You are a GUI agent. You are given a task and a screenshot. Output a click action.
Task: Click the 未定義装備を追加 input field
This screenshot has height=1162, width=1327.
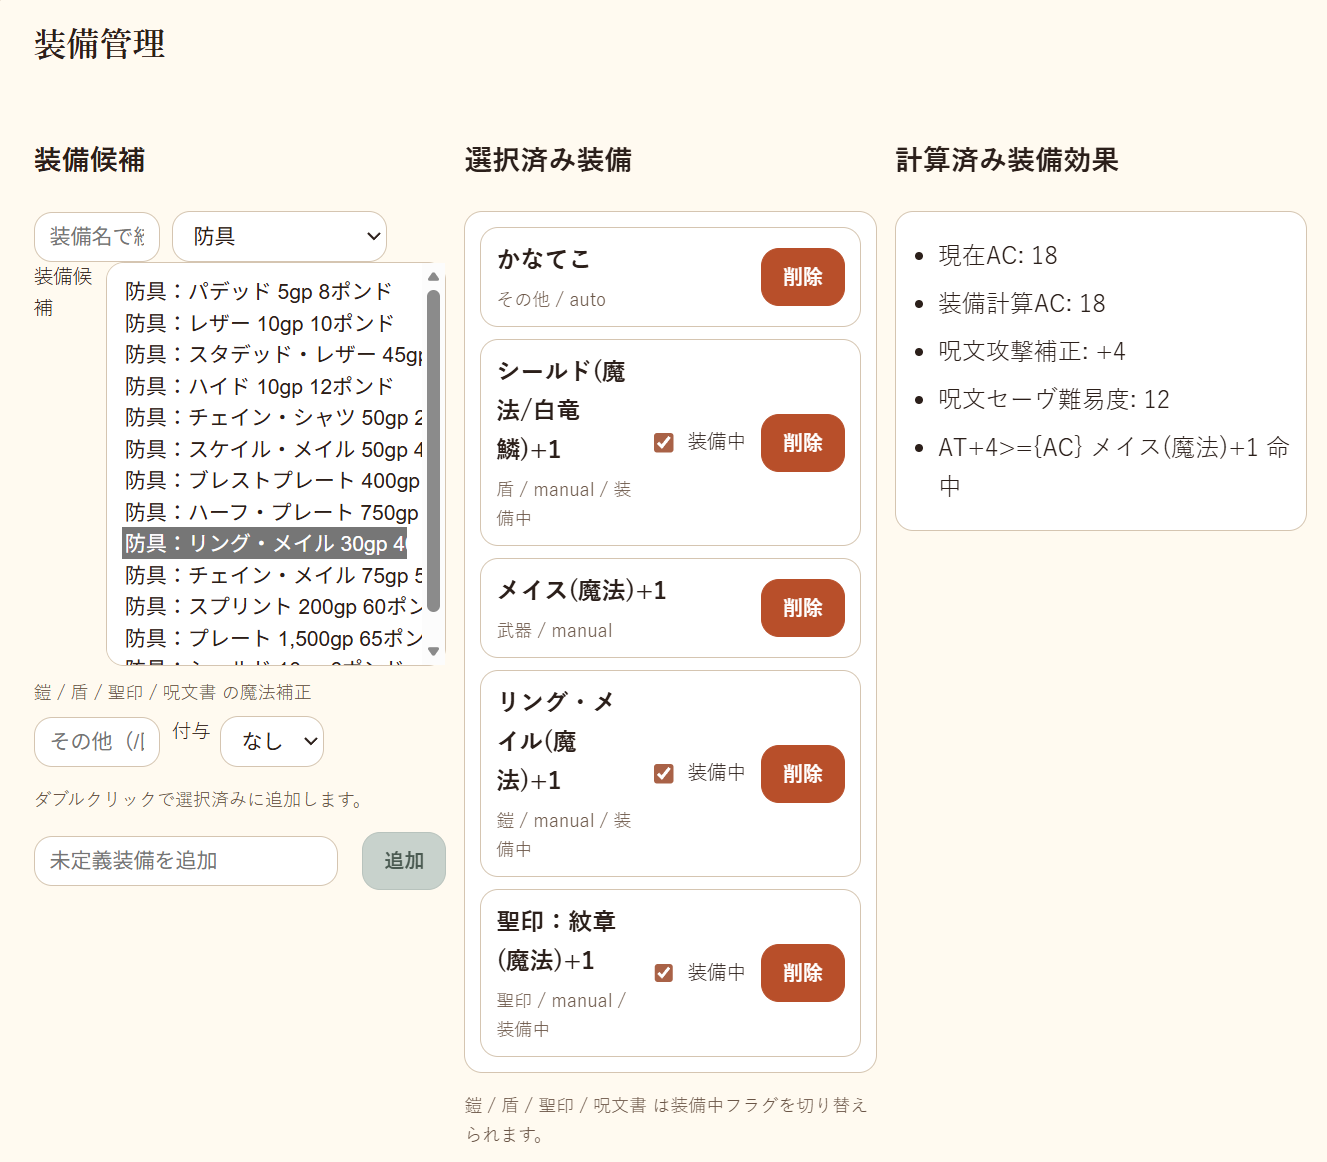click(186, 860)
